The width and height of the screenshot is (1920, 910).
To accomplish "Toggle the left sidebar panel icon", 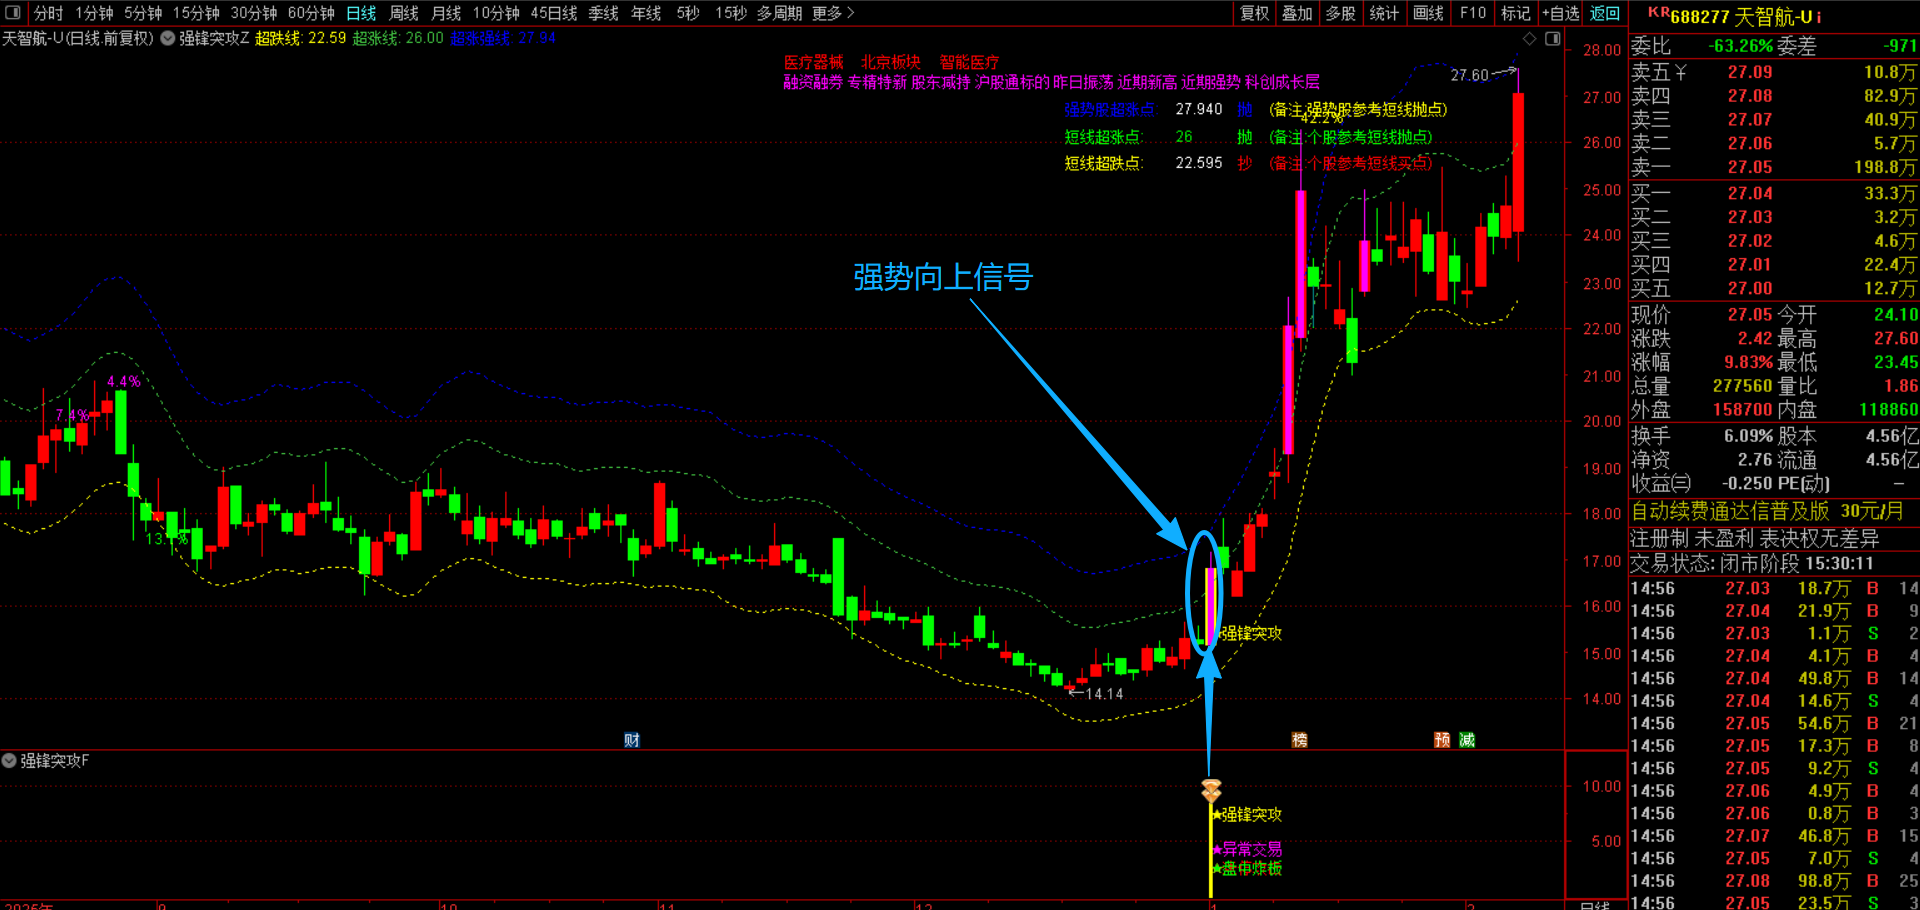I will point(13,13).
